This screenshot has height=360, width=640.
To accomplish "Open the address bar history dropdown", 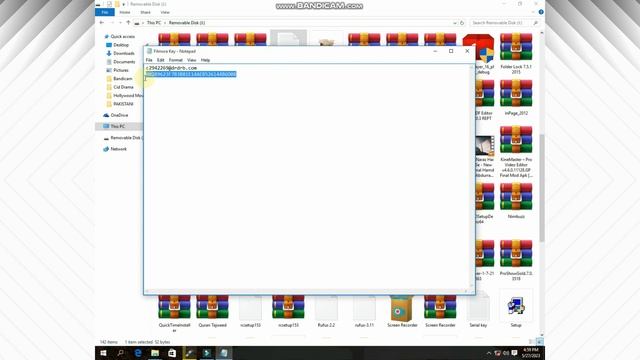I will pyautogui.click(x=455, y=23).
